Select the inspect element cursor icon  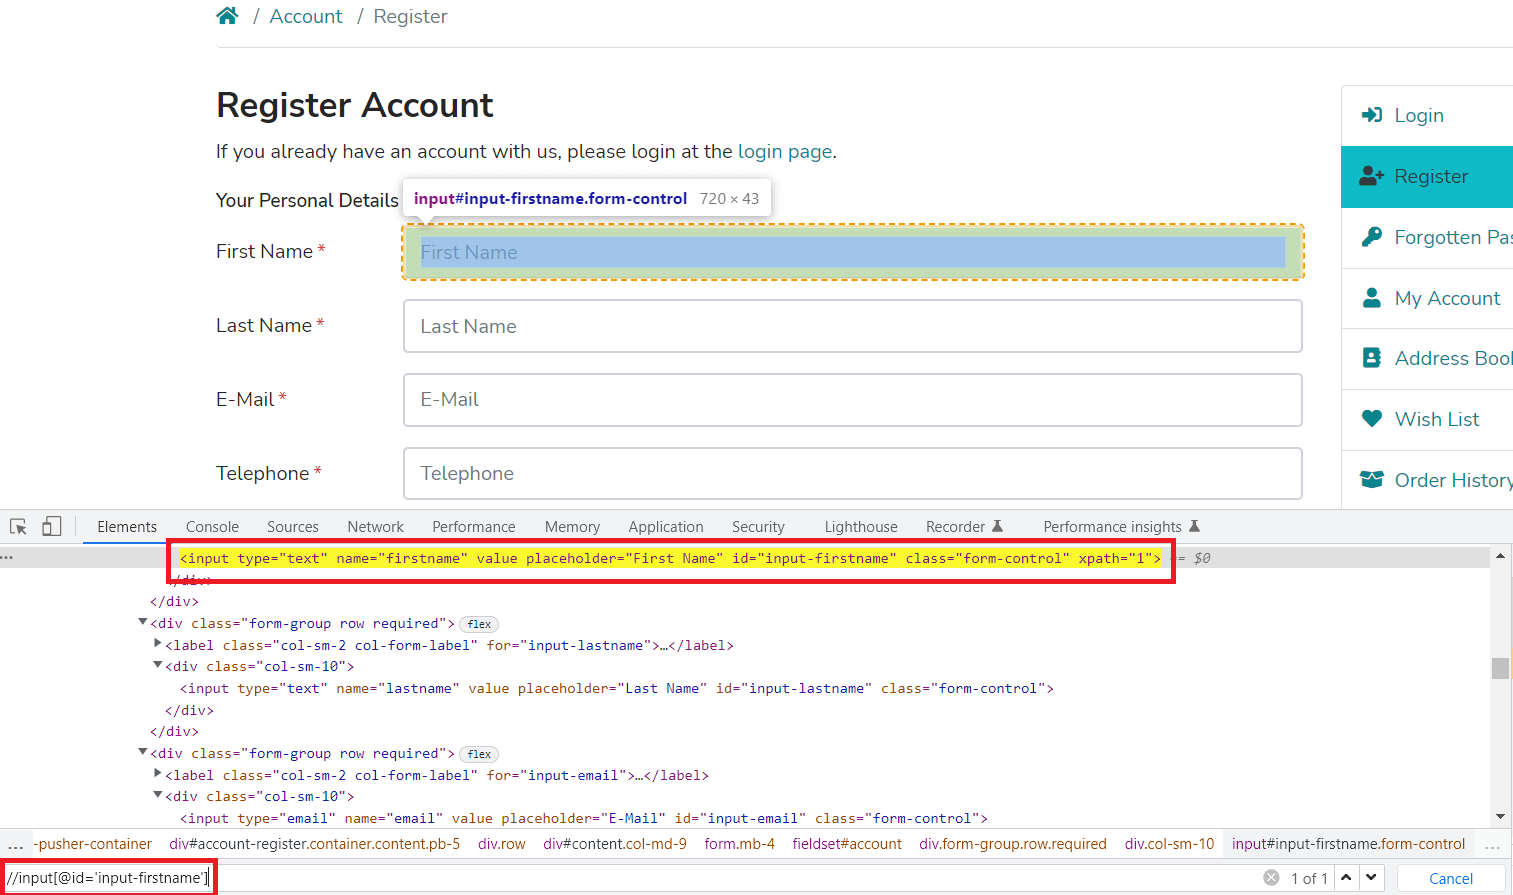pos(17,525)
